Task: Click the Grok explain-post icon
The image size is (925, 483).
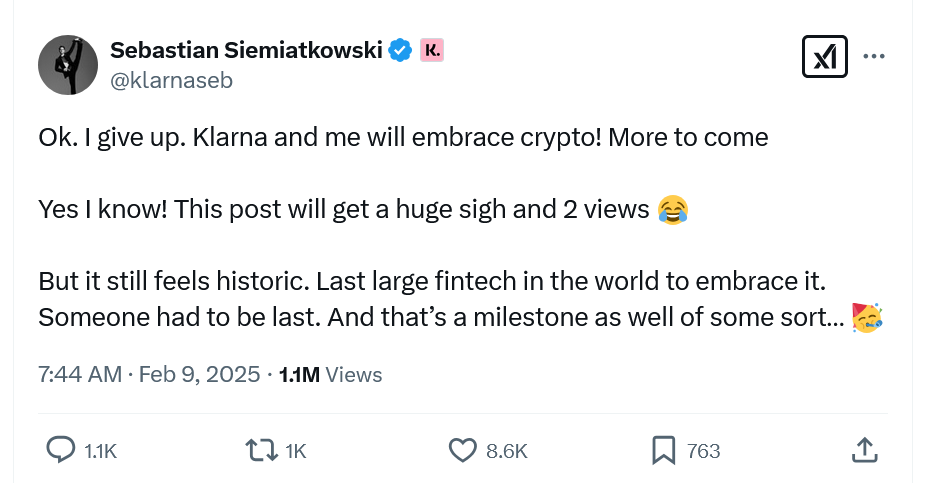Action: 825,57
